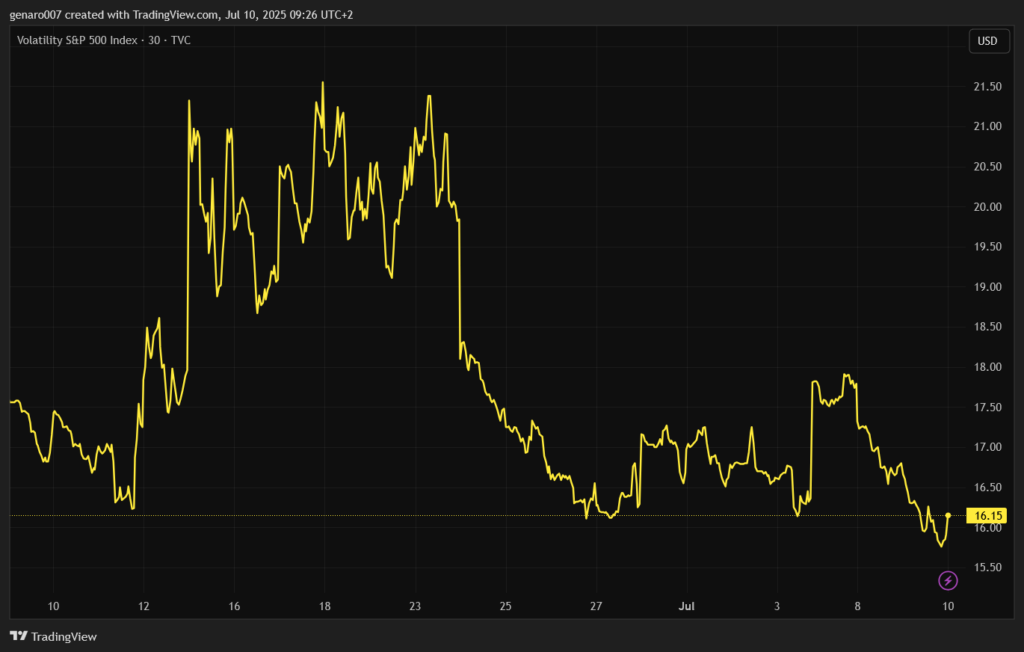Click the TradingView text beside the logo
The image size is (1024, 652).
pyautogui.click(x=64, y=636)
